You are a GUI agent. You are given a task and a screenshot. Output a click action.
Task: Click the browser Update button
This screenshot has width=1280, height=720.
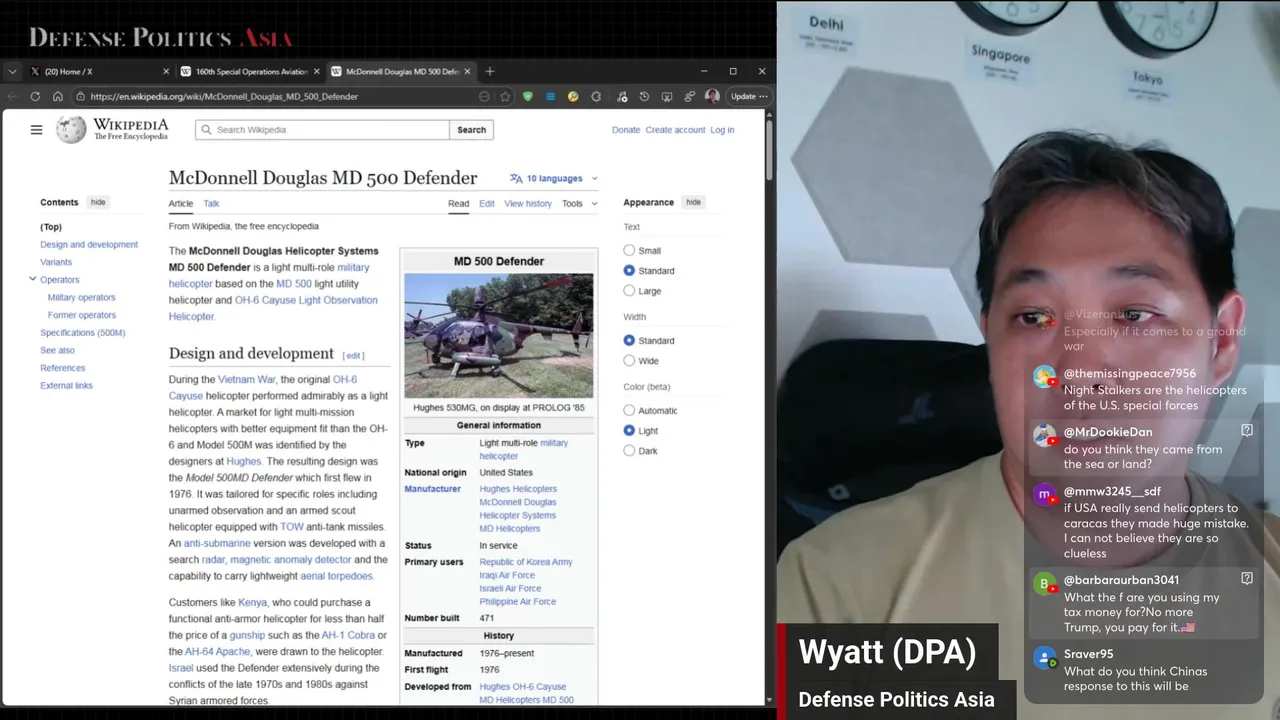[x=748, y=97]
